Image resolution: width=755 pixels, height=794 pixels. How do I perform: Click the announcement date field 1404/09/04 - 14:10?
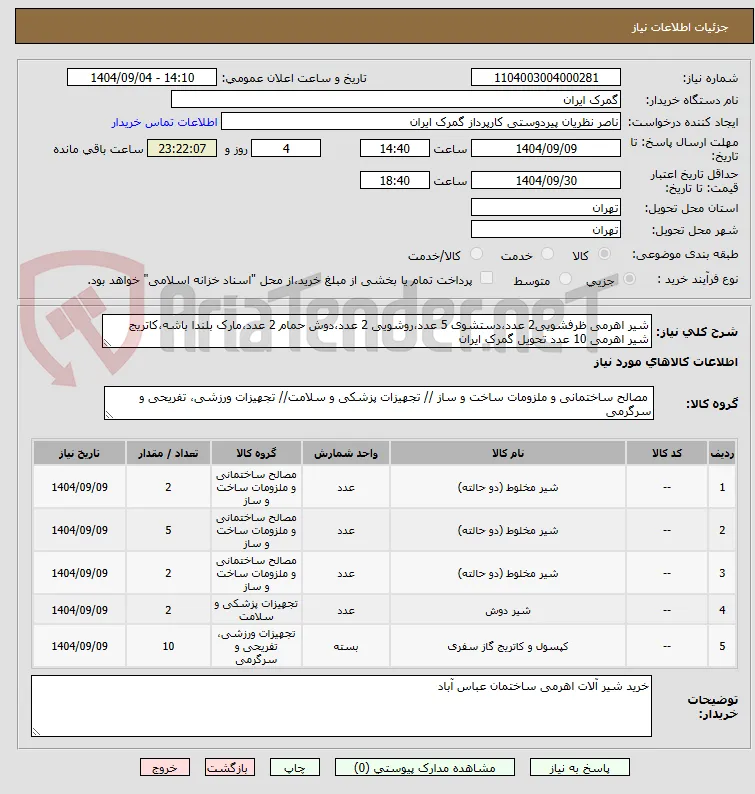142,77
